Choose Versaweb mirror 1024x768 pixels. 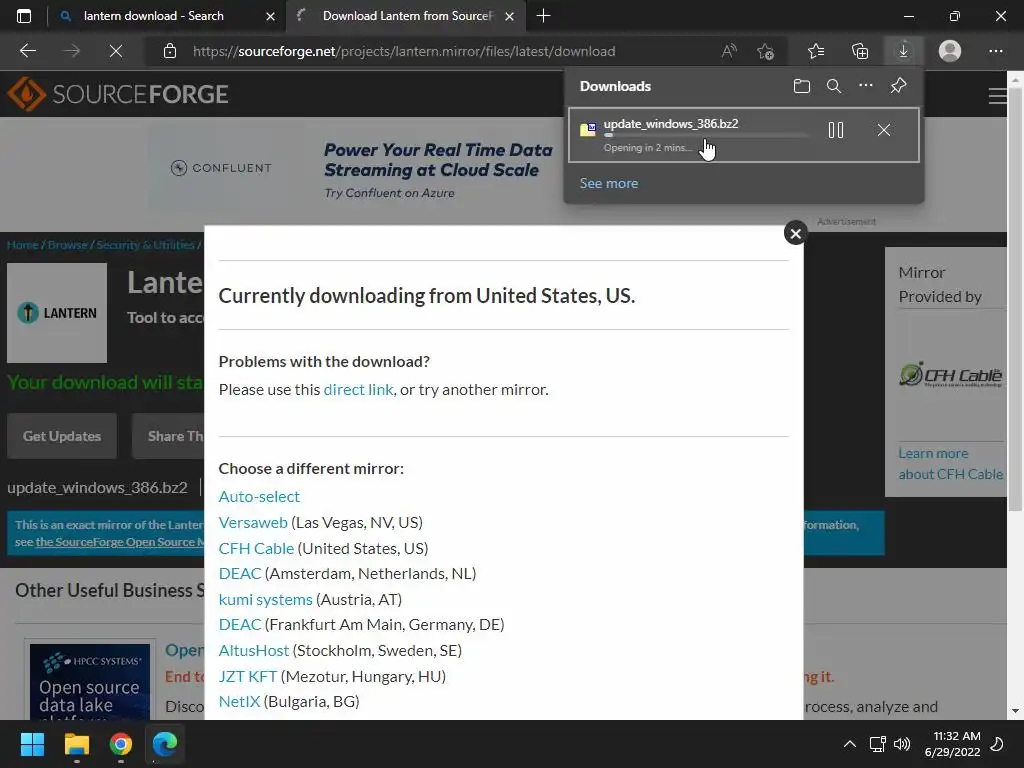tap(253, 522)
